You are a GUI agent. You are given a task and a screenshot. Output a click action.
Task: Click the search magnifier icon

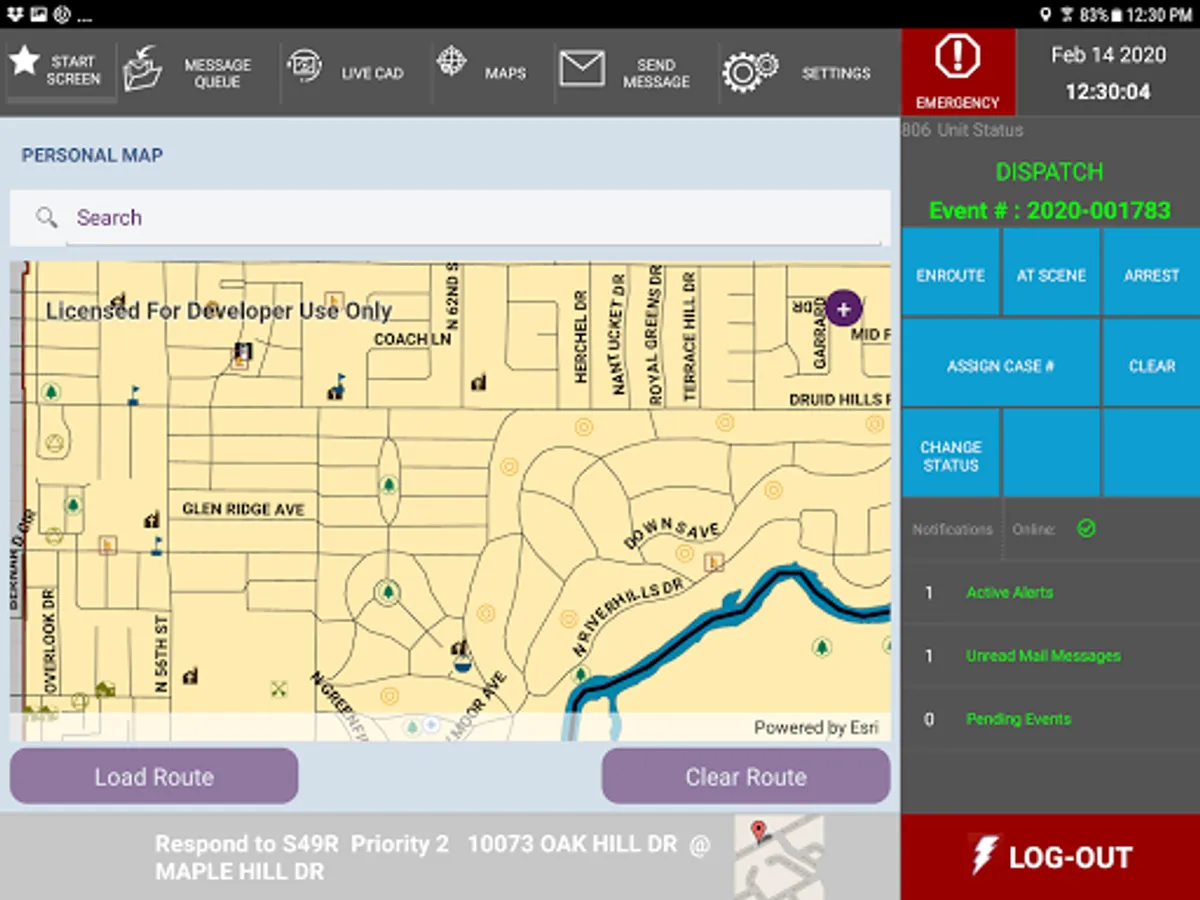tap(45, 217)
